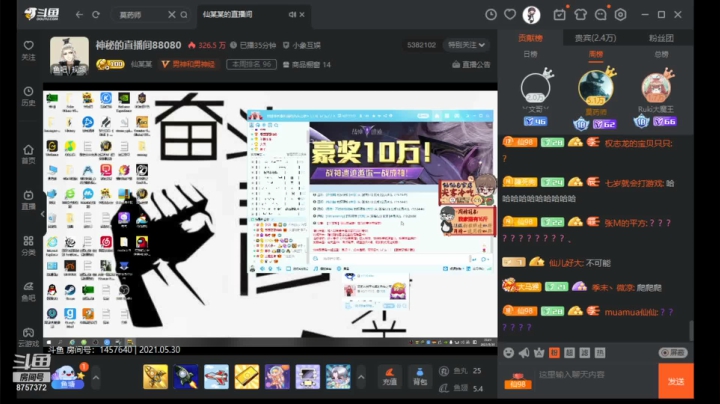
Task: Click username 仙儿好大 in chat
Action: coord(564,263)
